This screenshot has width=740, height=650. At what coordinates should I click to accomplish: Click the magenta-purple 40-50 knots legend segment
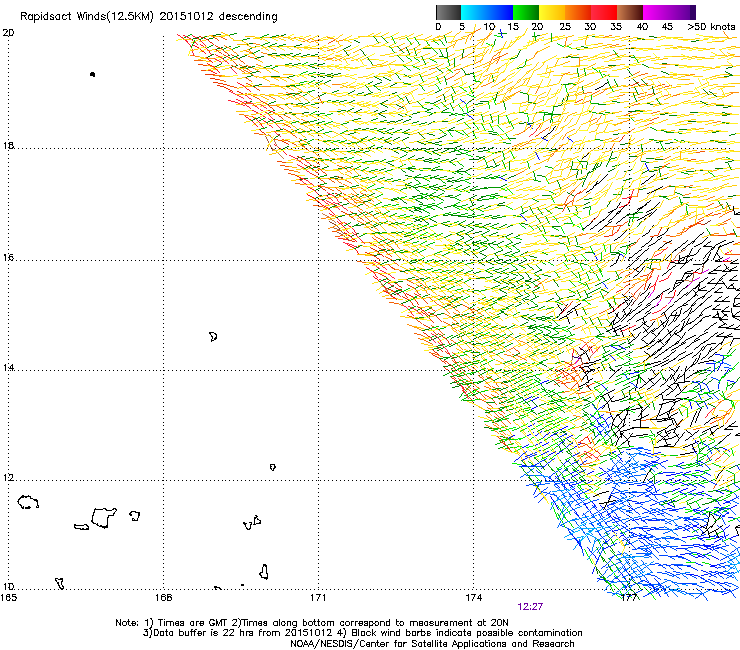669,12
